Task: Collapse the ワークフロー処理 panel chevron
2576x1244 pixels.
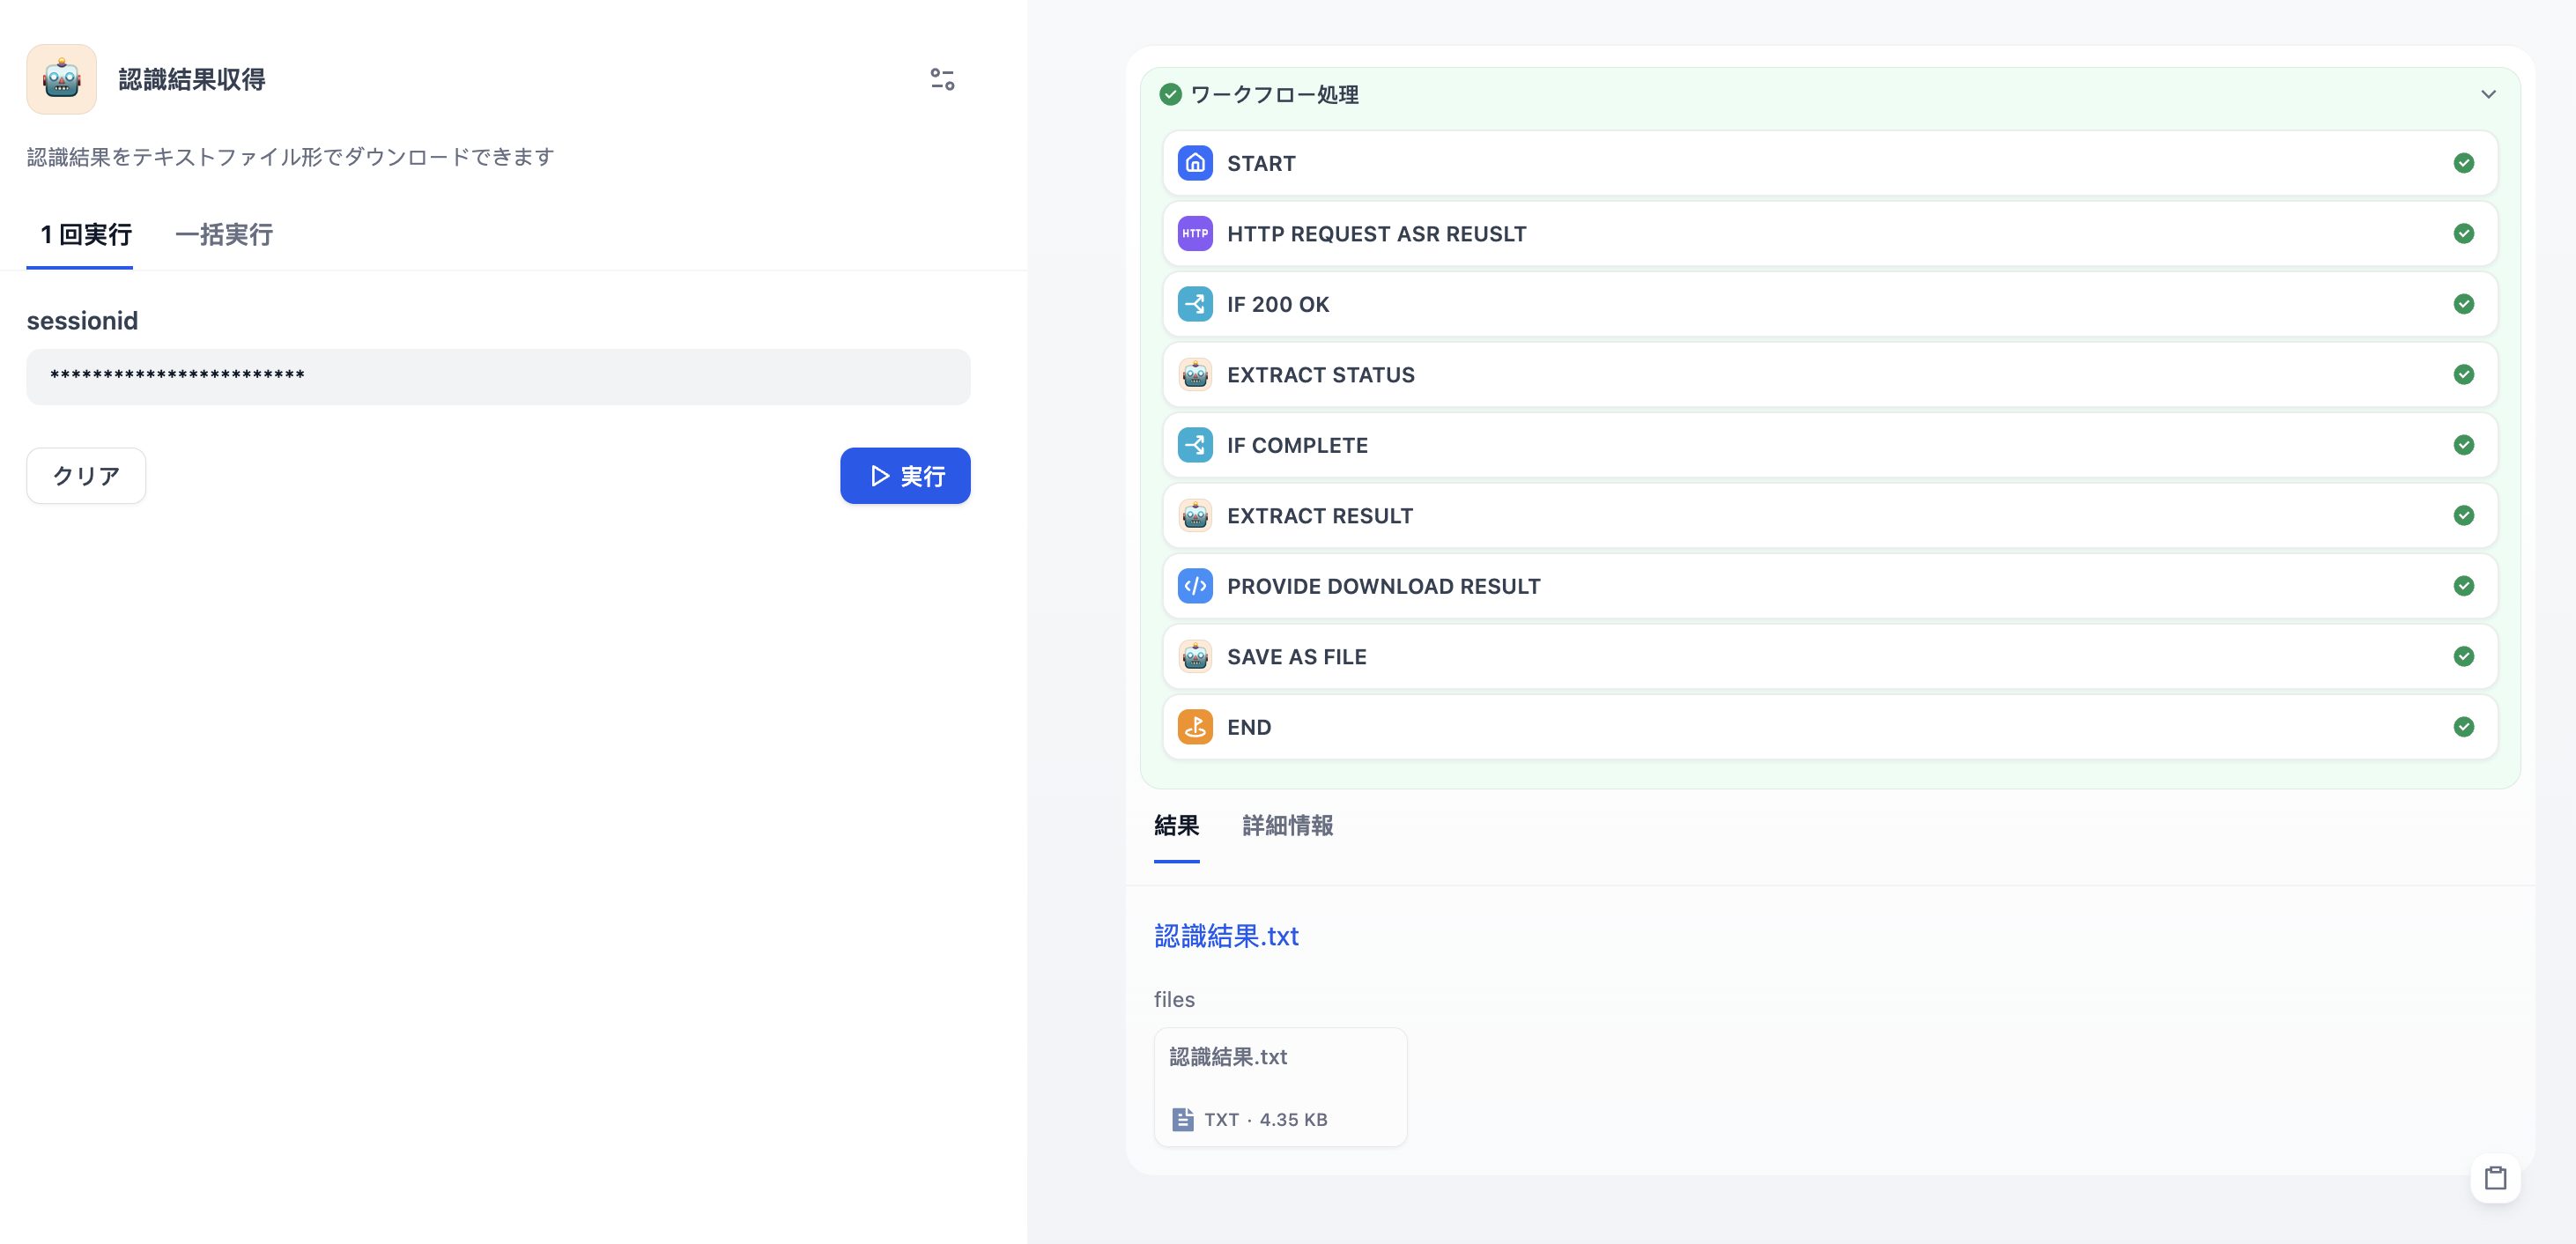Action: pyautogui.click(x=2488, y=95)
